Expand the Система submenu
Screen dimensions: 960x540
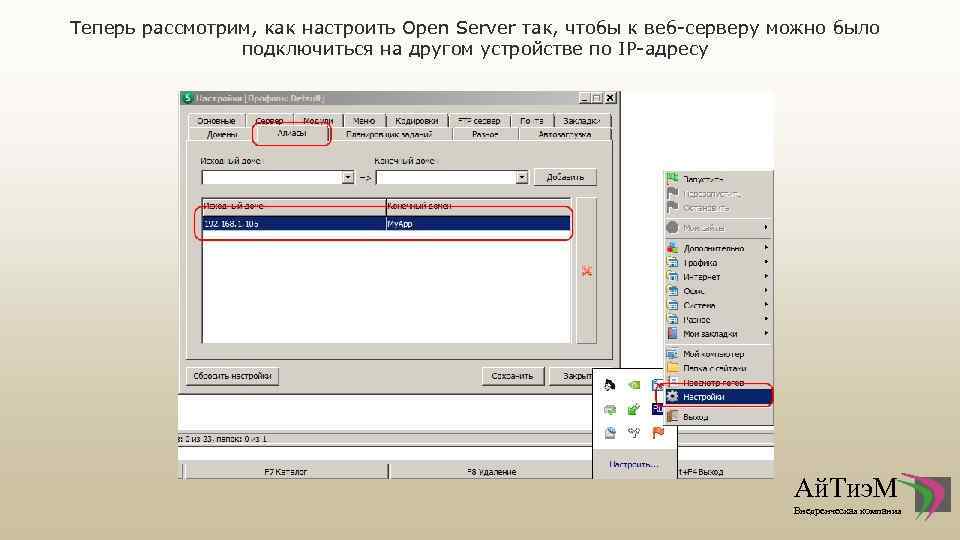point(718,305)
